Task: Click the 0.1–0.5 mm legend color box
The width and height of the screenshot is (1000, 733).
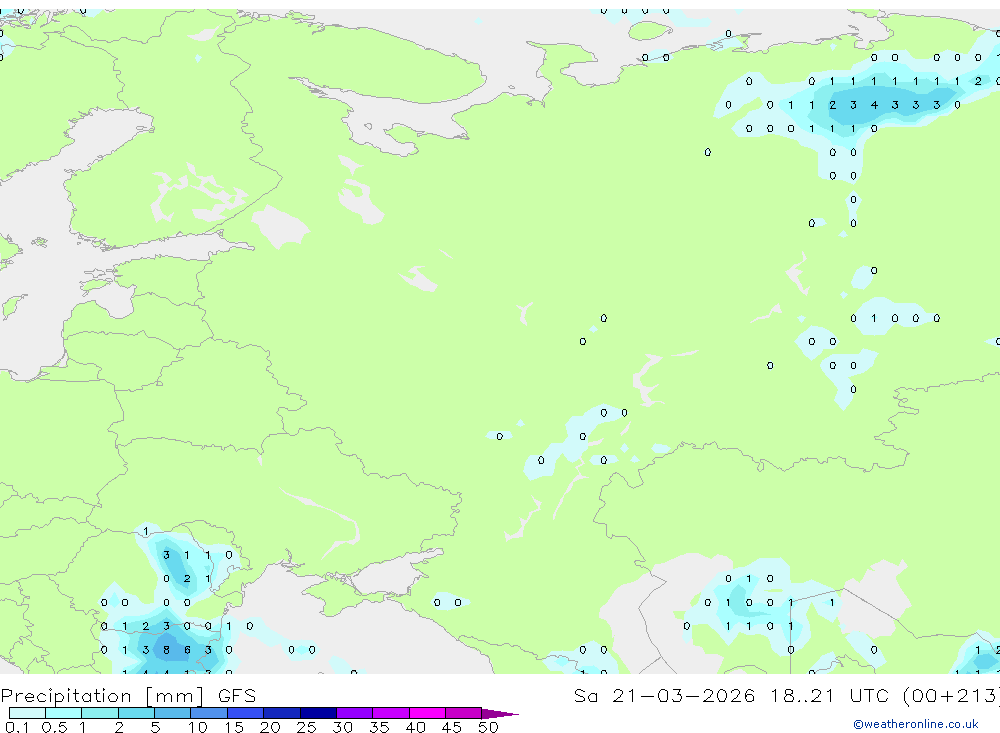Action: 27,713
